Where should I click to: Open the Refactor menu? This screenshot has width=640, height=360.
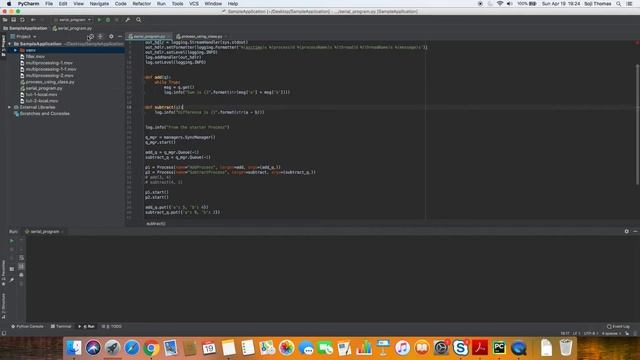tap(142, 4)
